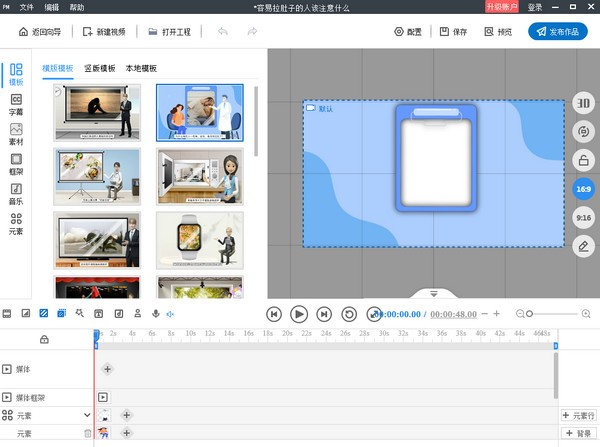Click the microphone record icon in timeline toolbar

click(154, 314)
